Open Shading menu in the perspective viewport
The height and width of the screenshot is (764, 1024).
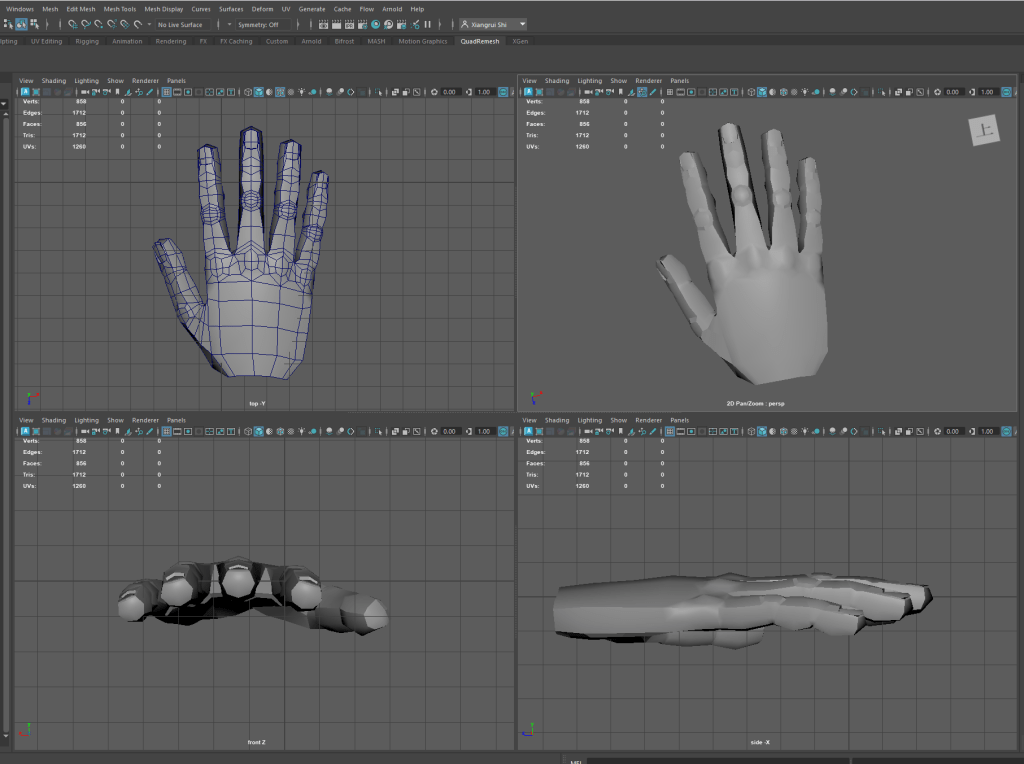click(x=557, y=81)
